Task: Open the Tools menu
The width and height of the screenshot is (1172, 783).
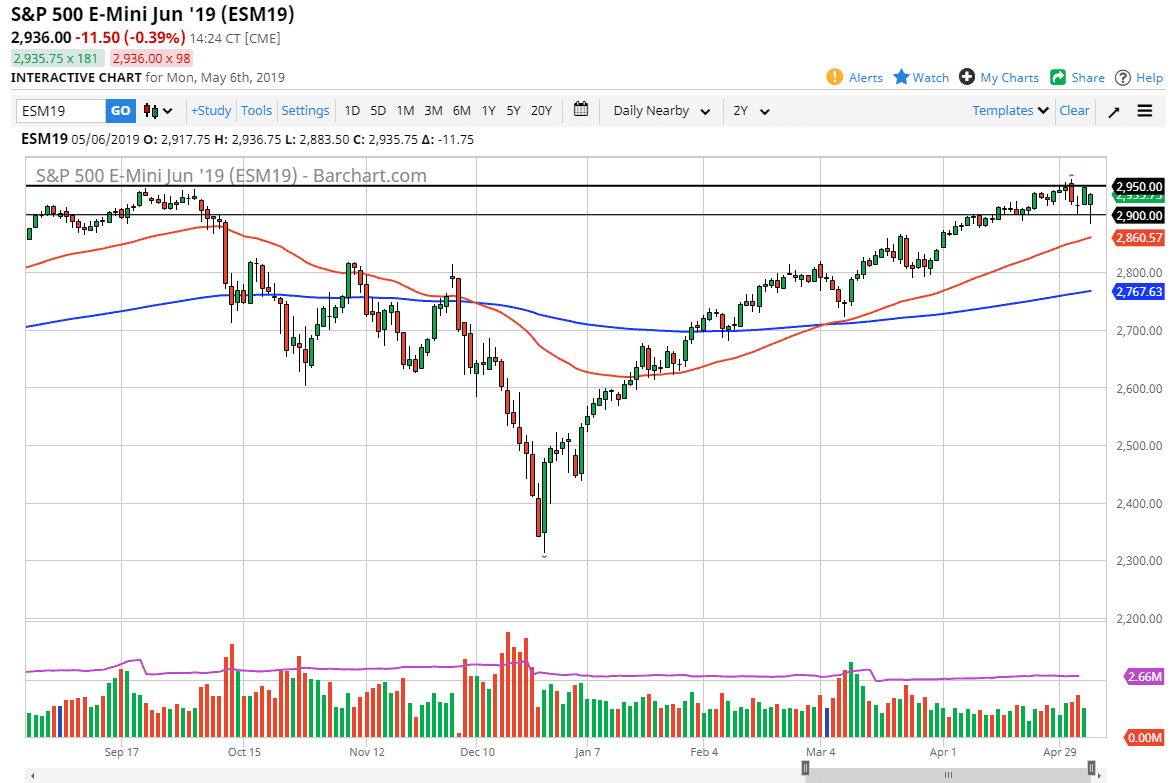Action: point(256,111)
